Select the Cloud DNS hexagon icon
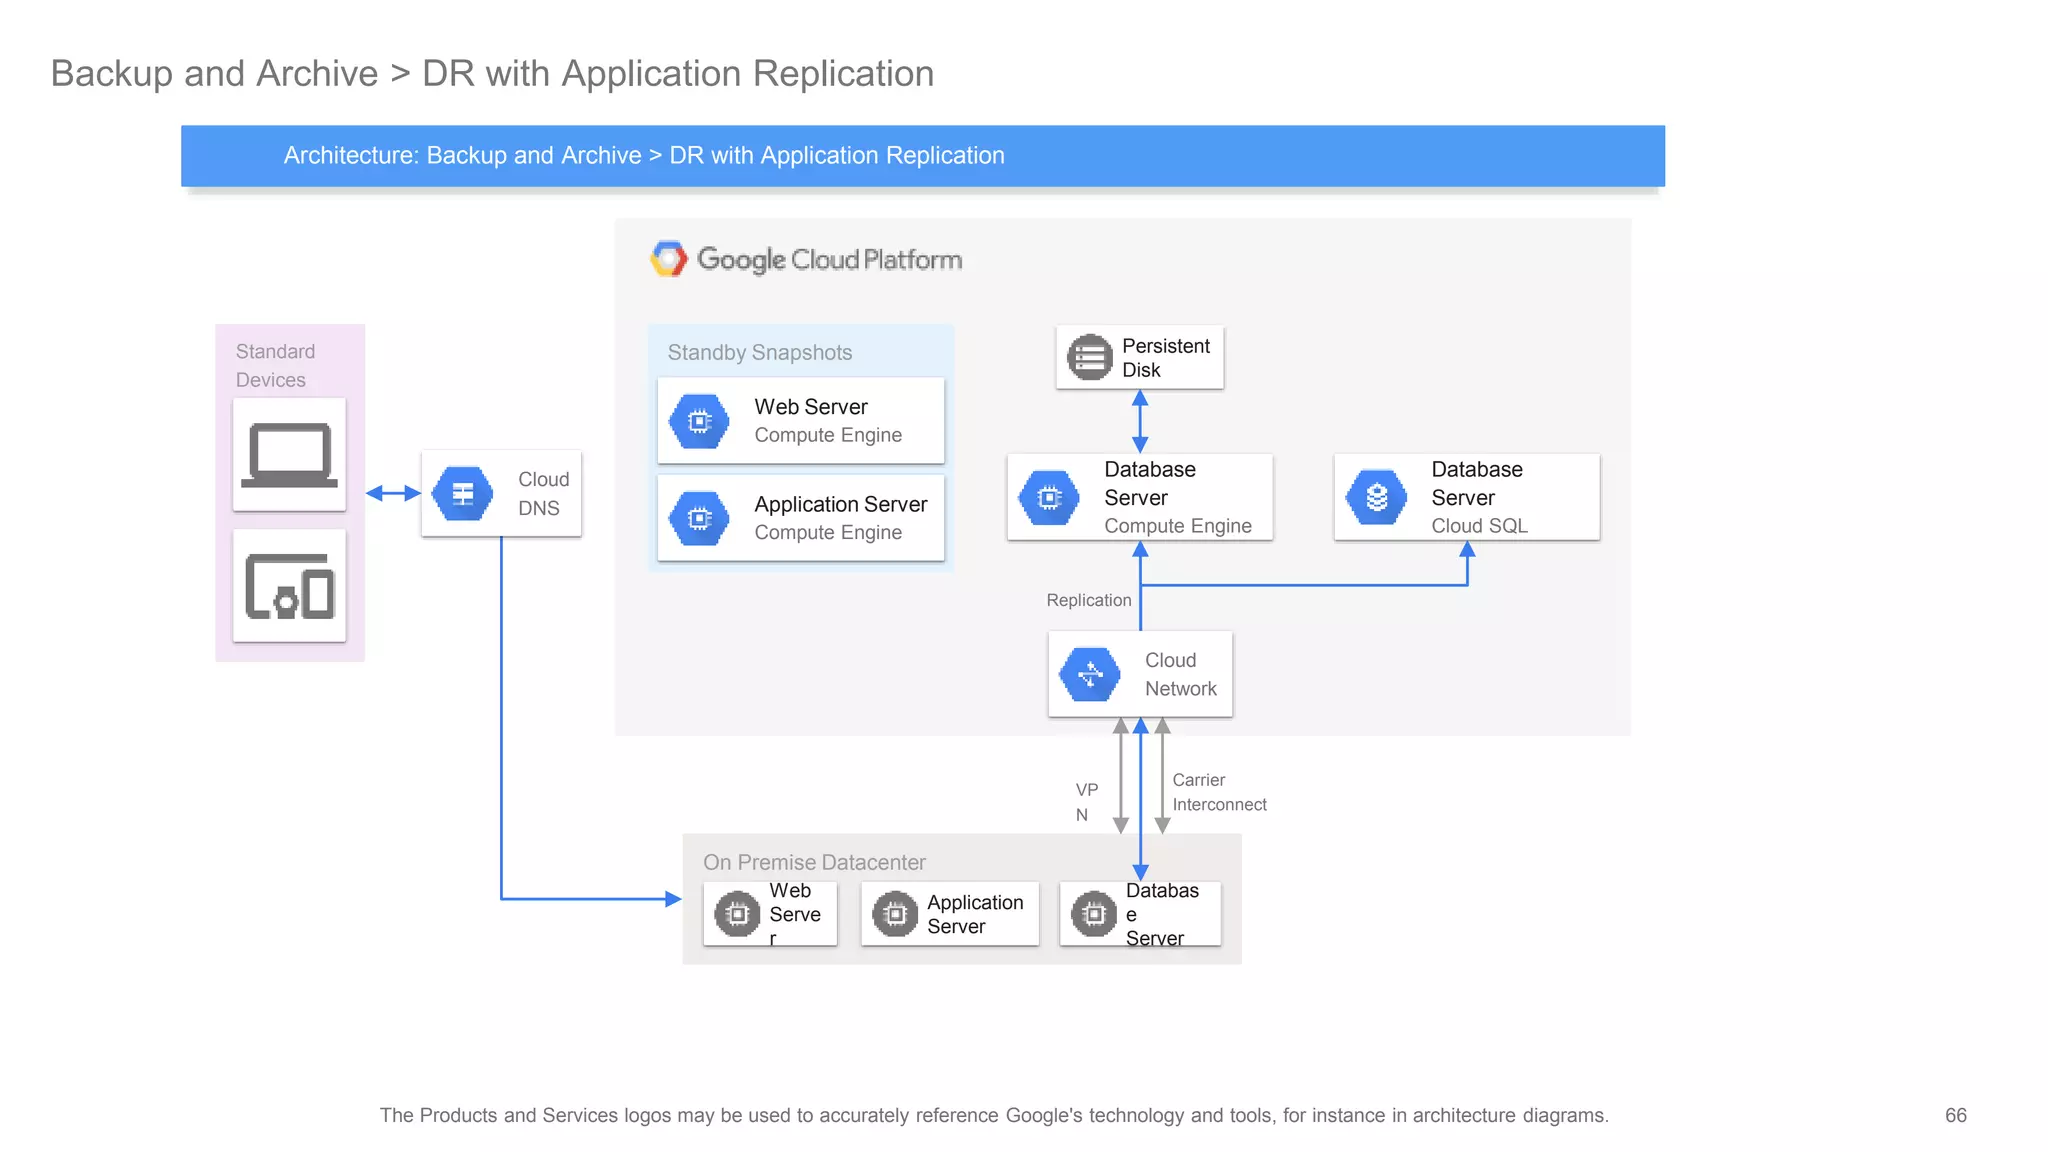Screen dimensions: 2048x1152 462,494
